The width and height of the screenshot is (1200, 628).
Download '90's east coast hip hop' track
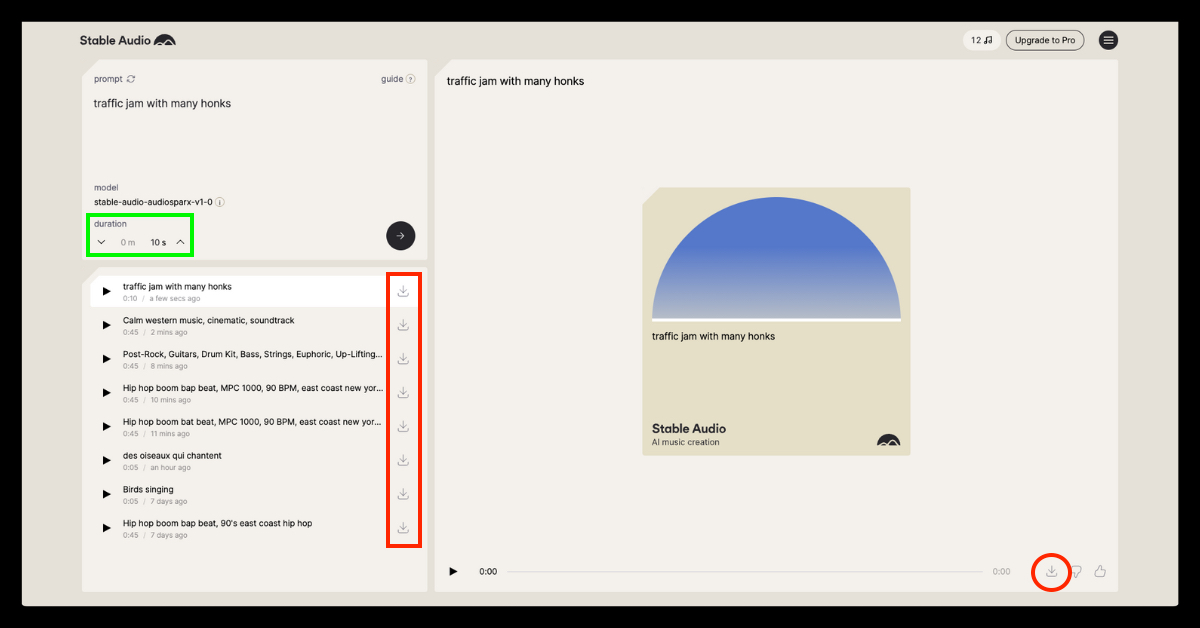[403, 528]
